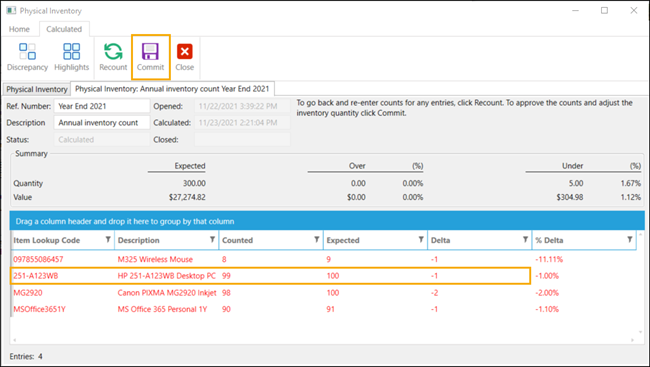650x367 pixels.
Task: Open filter for % Delta column
Action: coord(630,240)
